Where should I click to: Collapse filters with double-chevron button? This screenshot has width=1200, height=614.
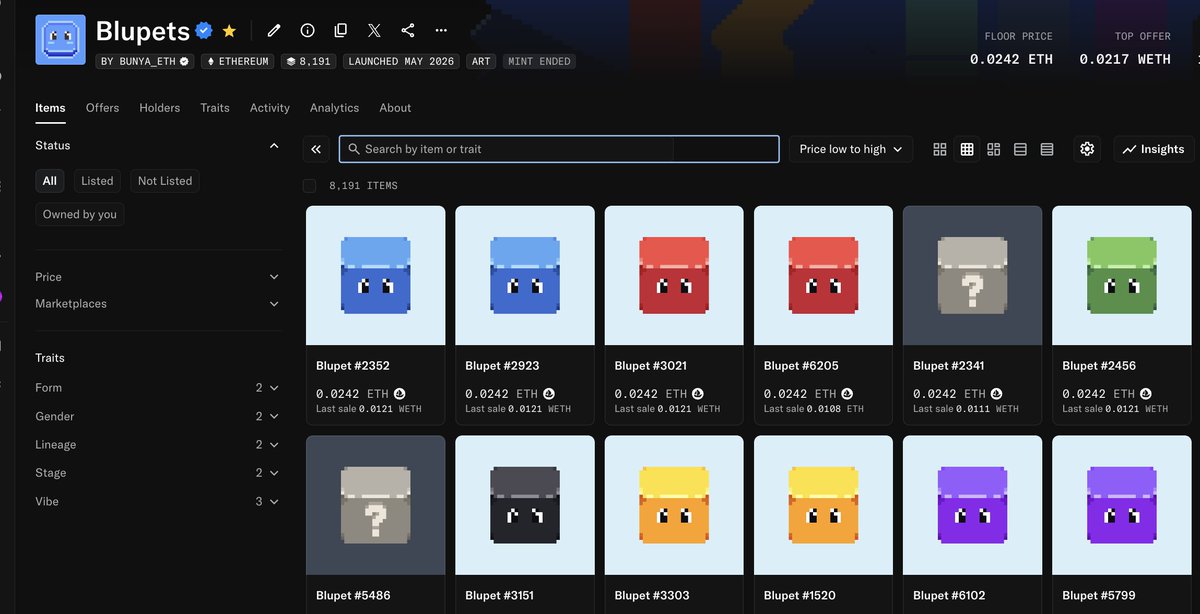(x=316, y=149)
